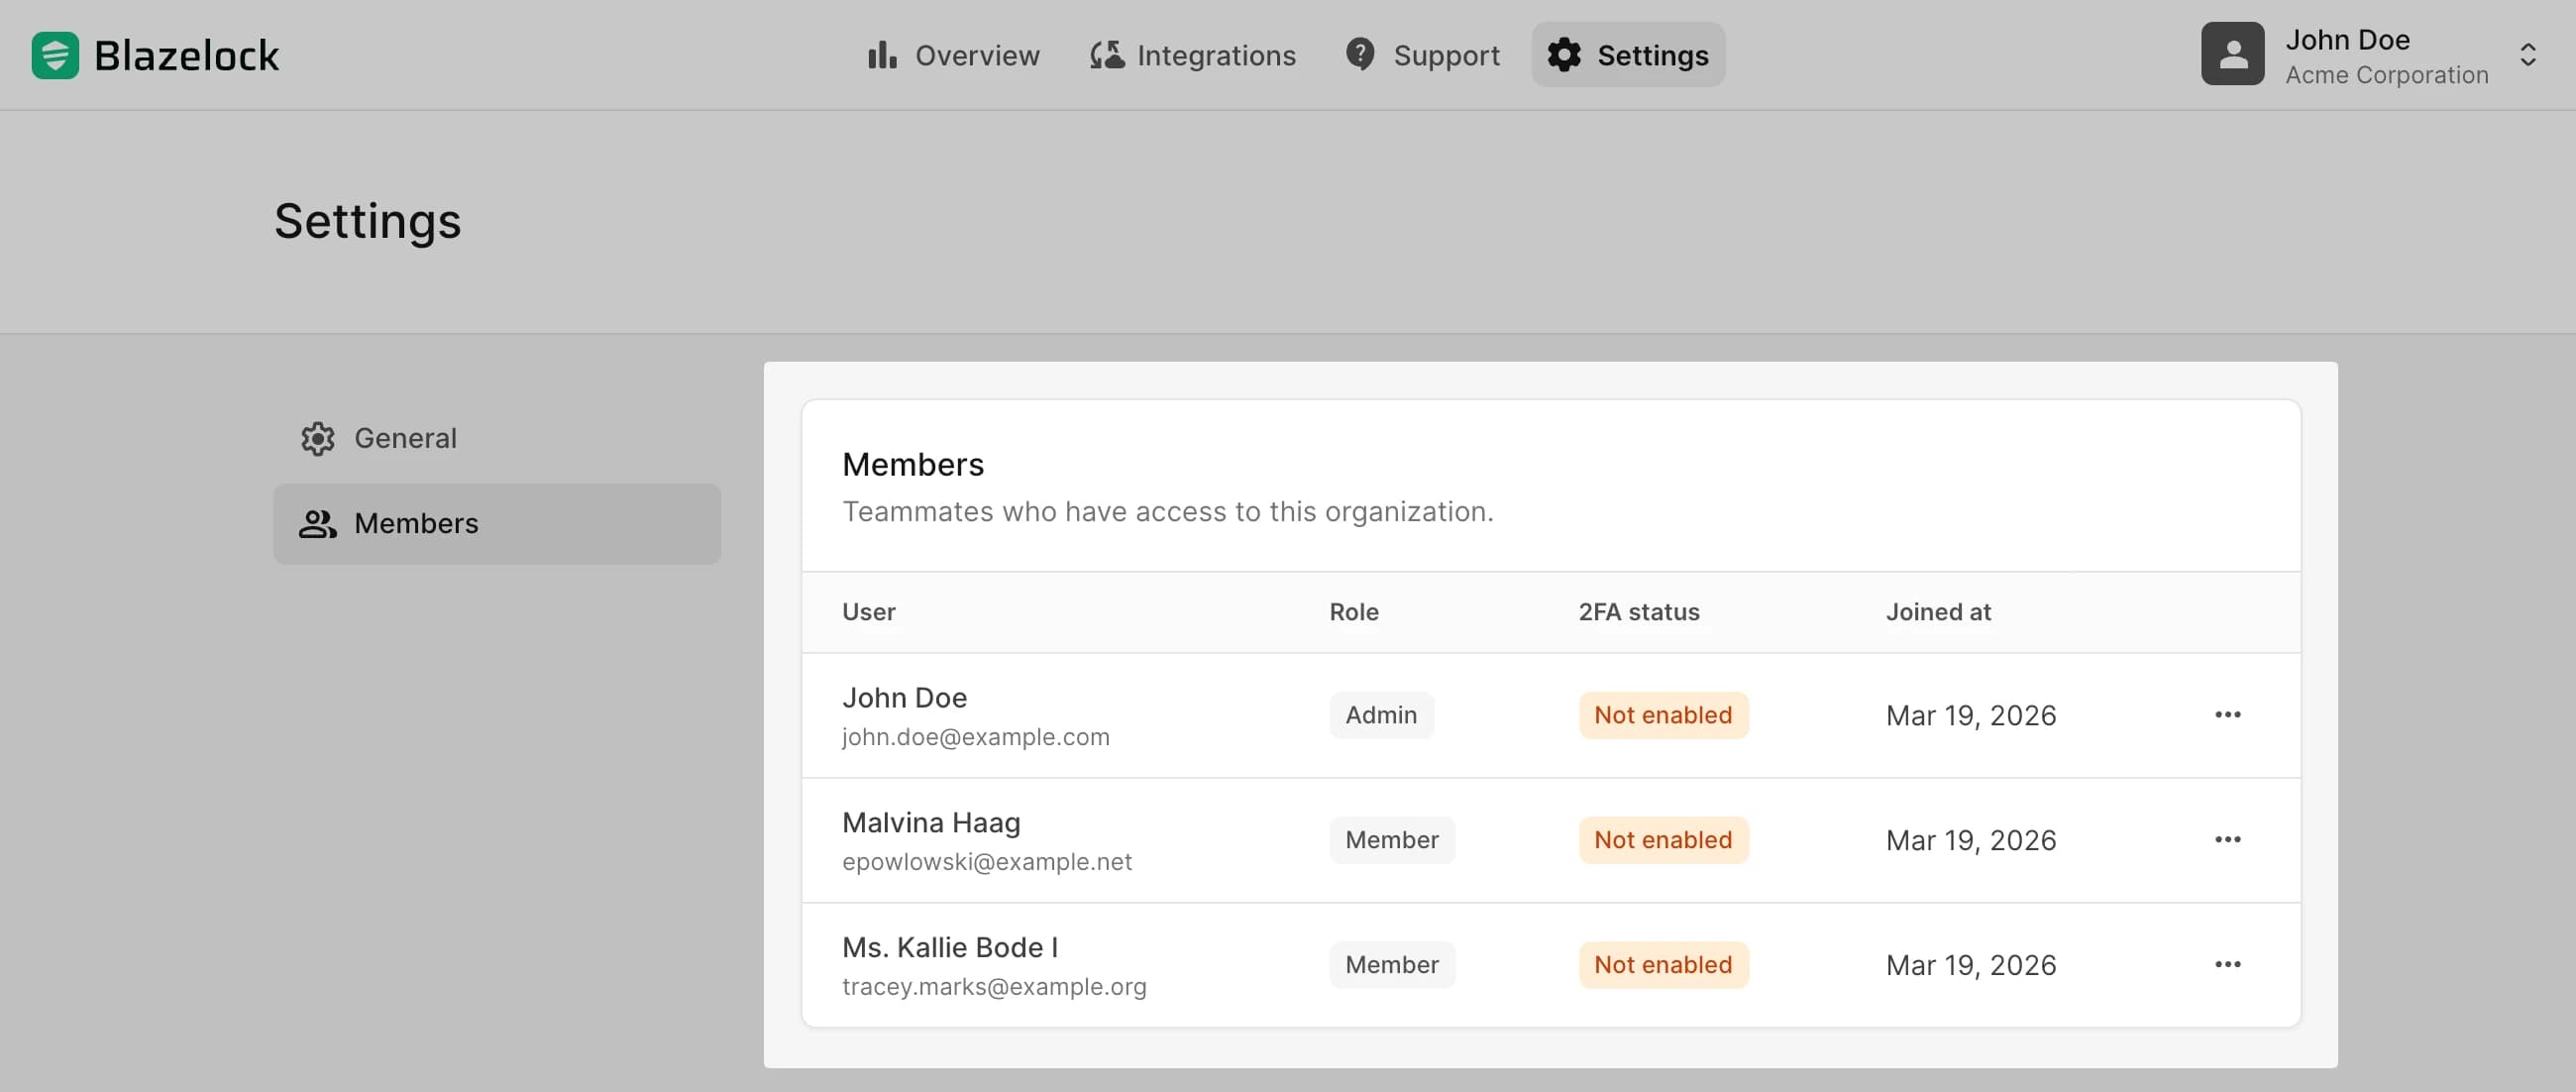
Task: Click Malvina Haag's Member role badge
Action: (x=1391, y=840)
